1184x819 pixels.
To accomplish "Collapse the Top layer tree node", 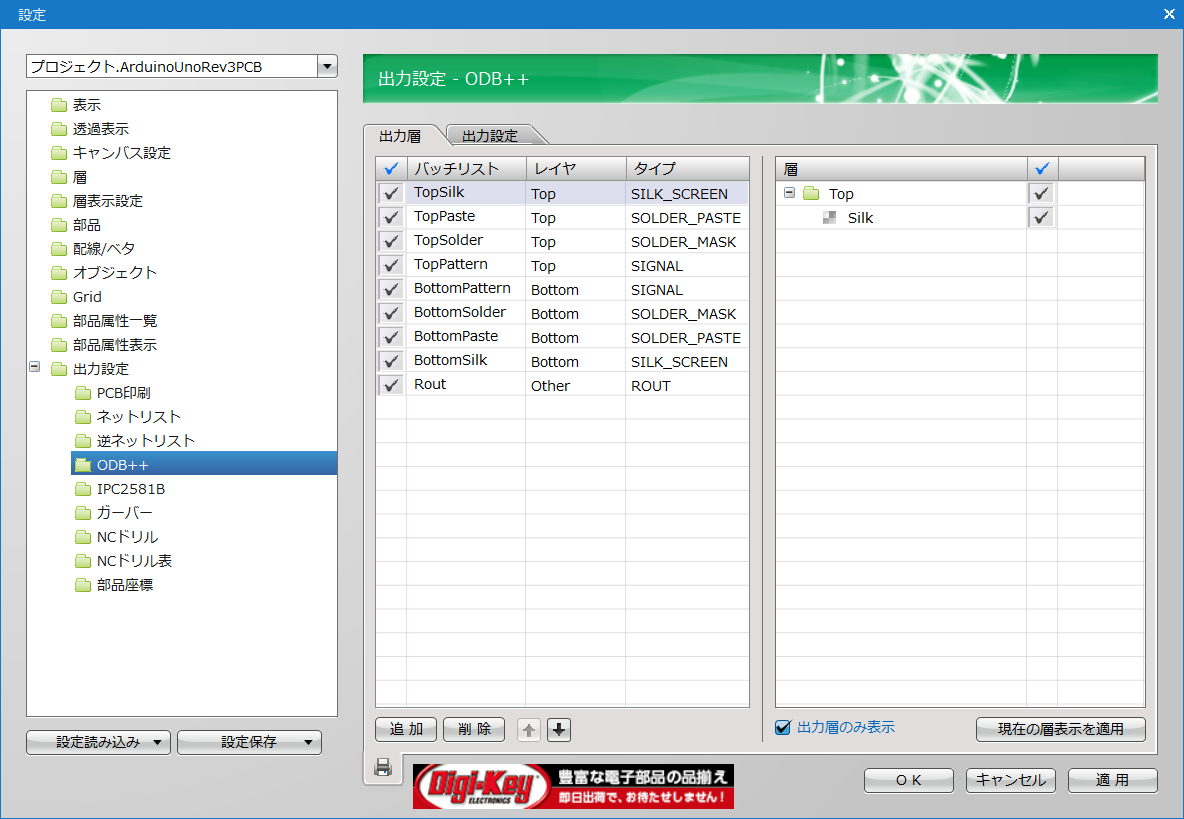I will [789, 193].
